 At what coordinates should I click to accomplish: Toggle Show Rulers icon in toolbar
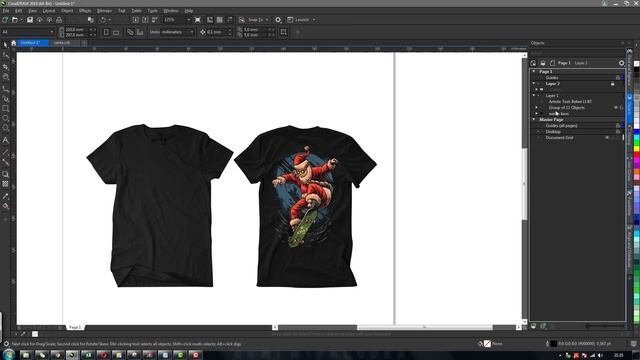click(210, 20)
